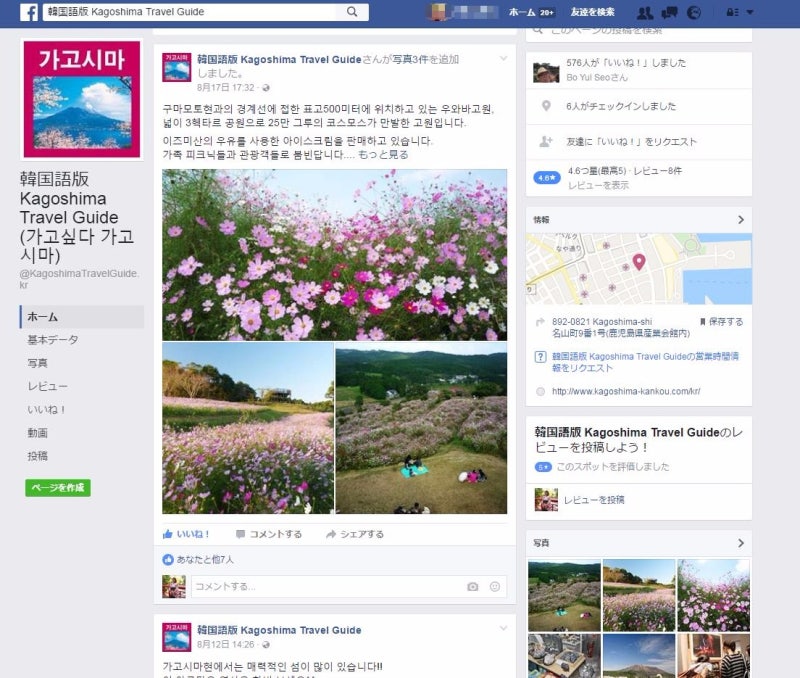Click the directions arrow icon beside address
Image resolution: width=800 pixels, height=678 pixels.
coord(540,322)
